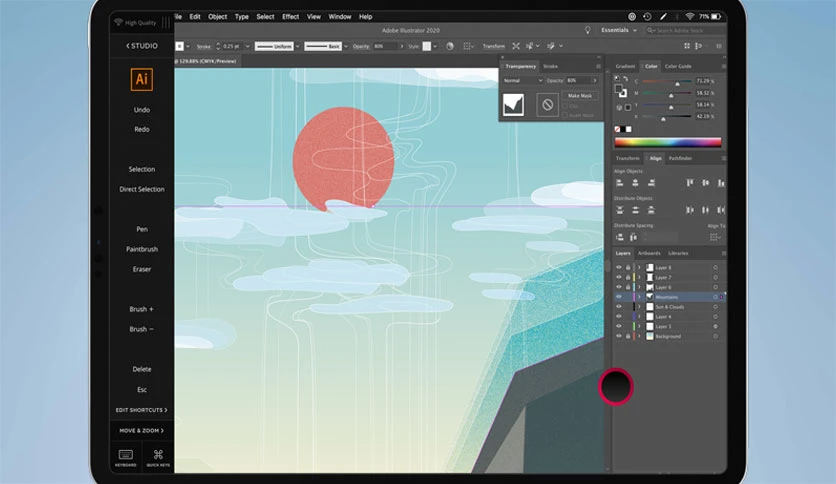Activate the Paintbrush shortcut
Image resolution: width=836 pixels, height=484 pixels.
tap(142, 249)
